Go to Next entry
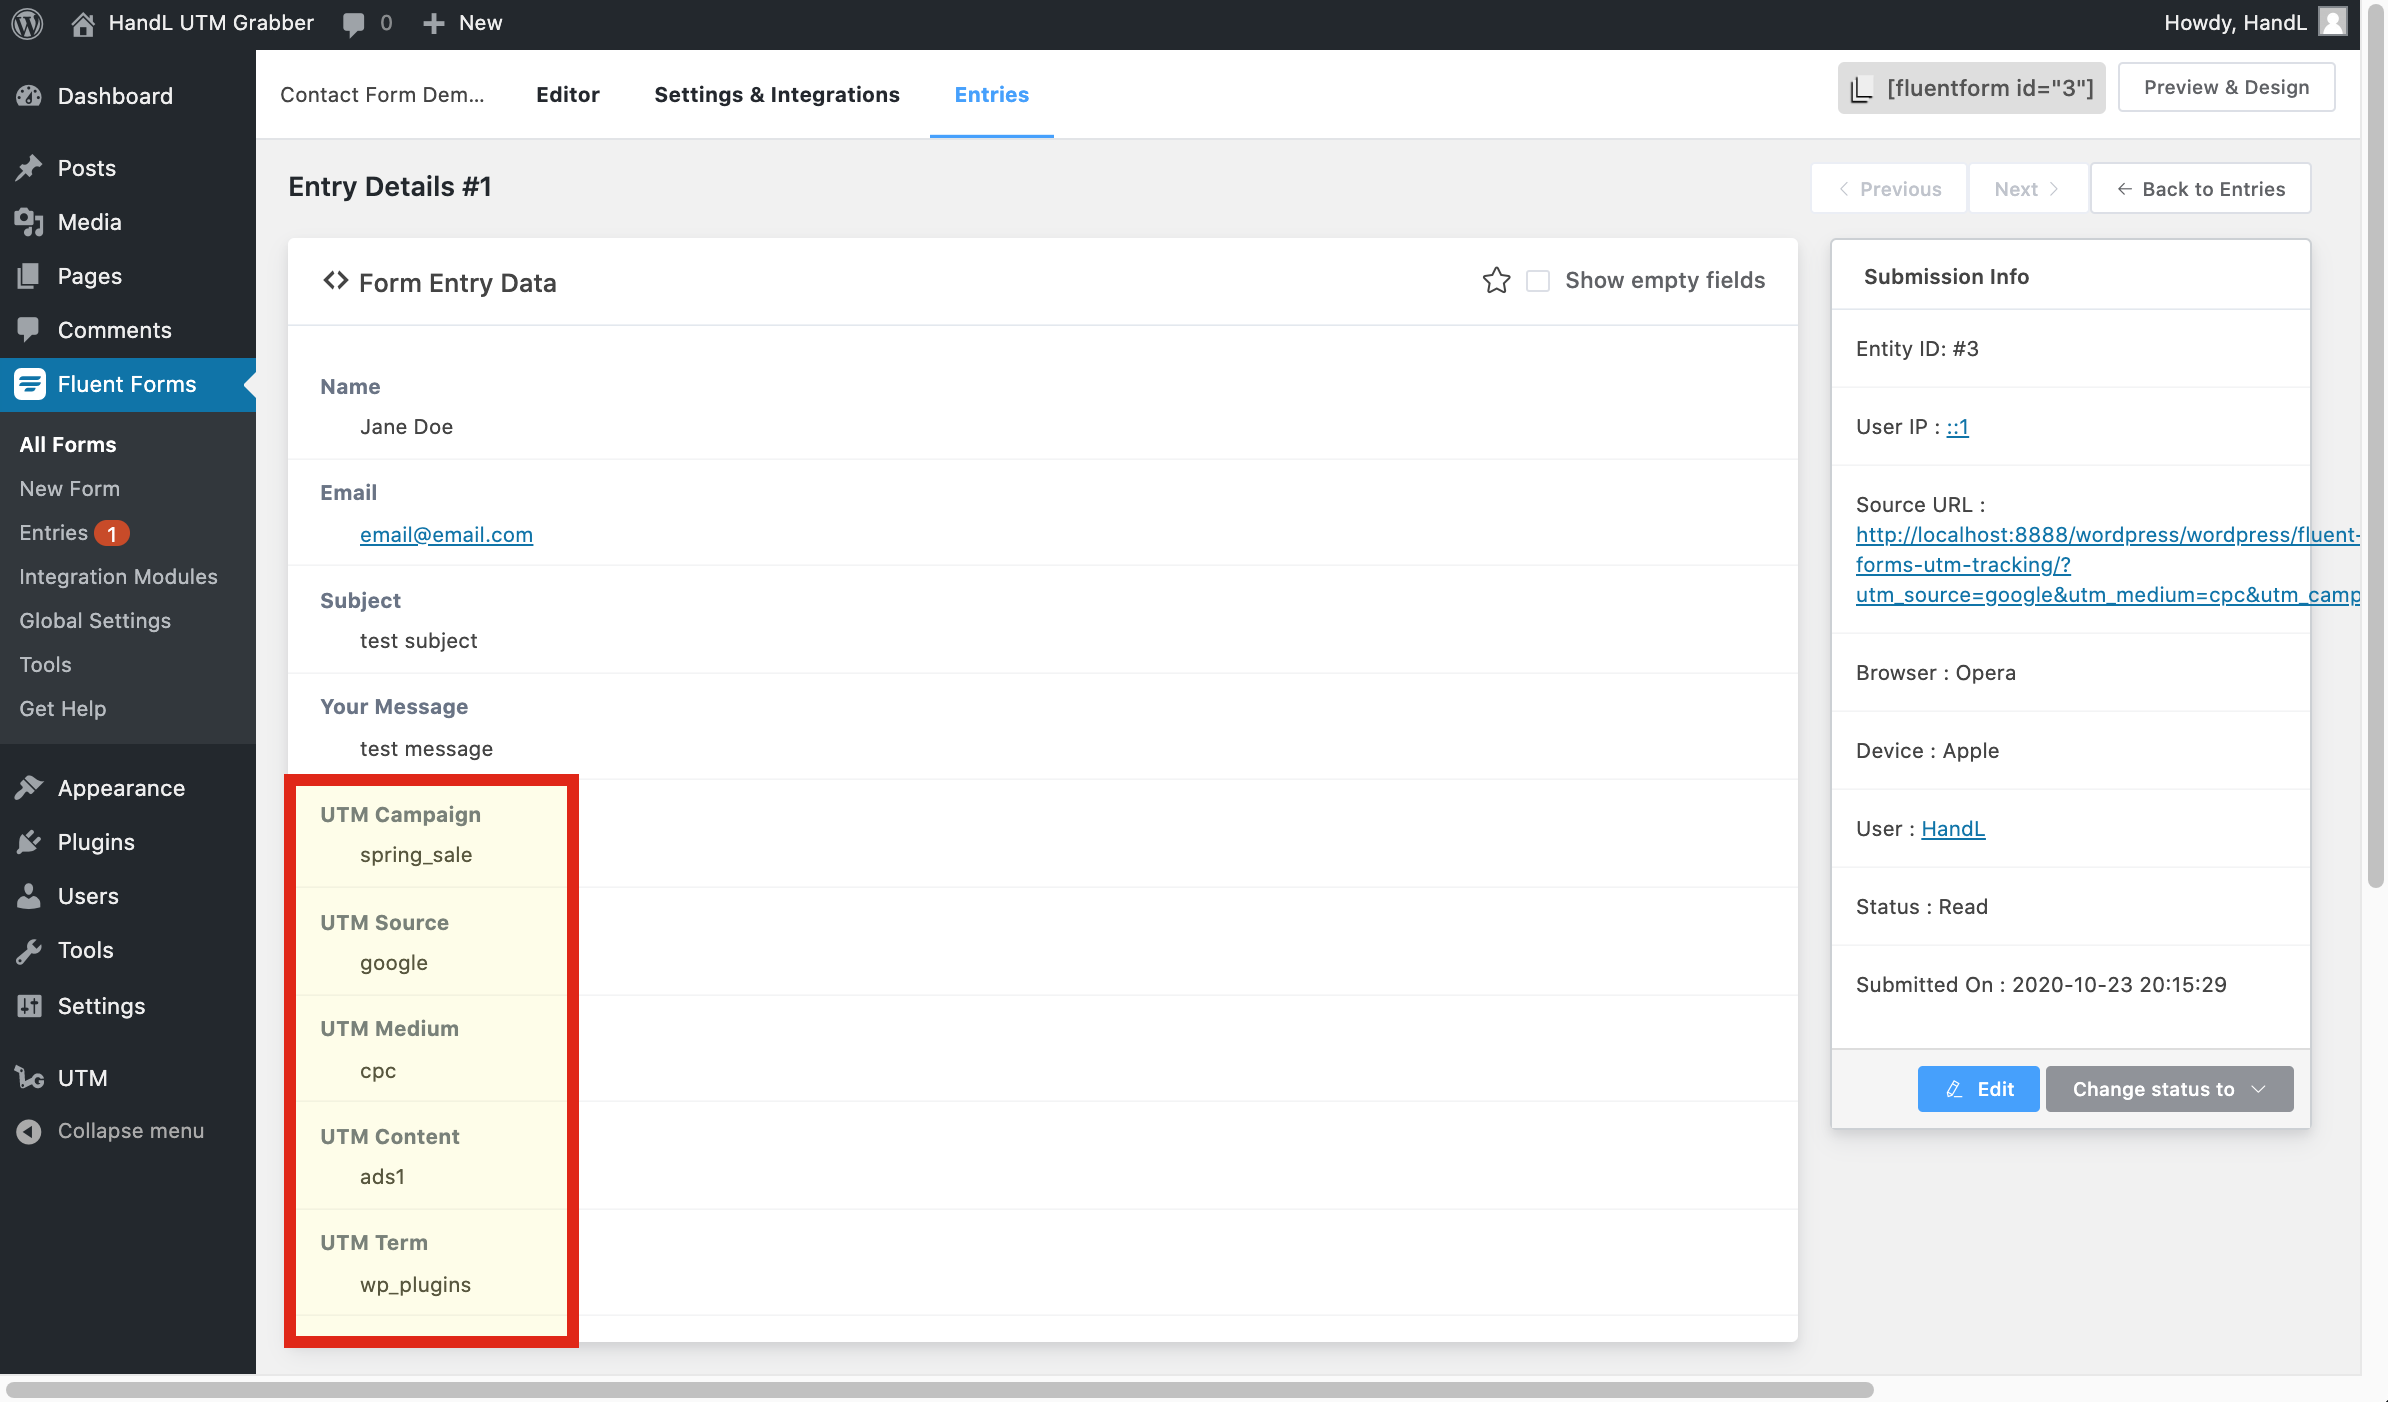Viewport: 2388px width, 1402px height. click(2026, 189)
